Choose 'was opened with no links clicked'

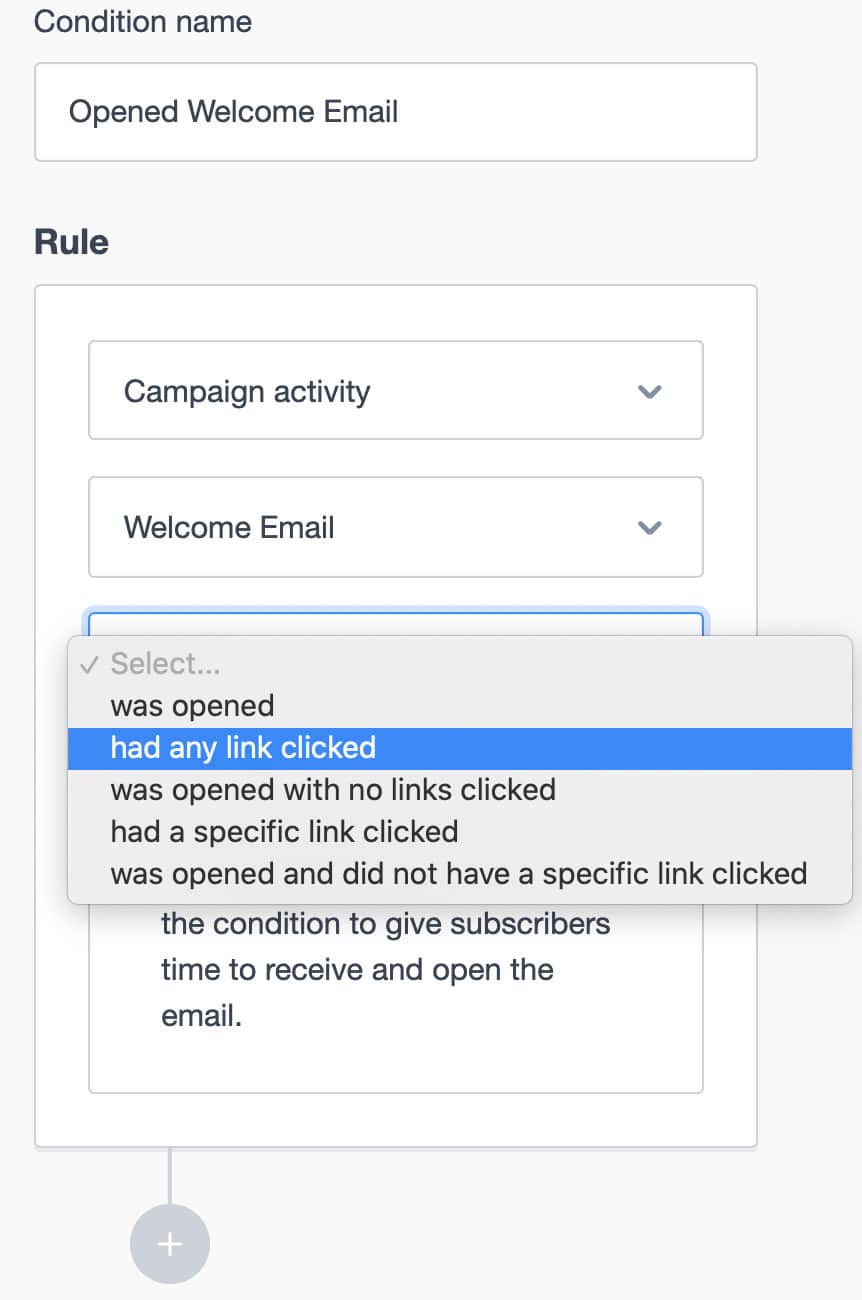[333, 790]
